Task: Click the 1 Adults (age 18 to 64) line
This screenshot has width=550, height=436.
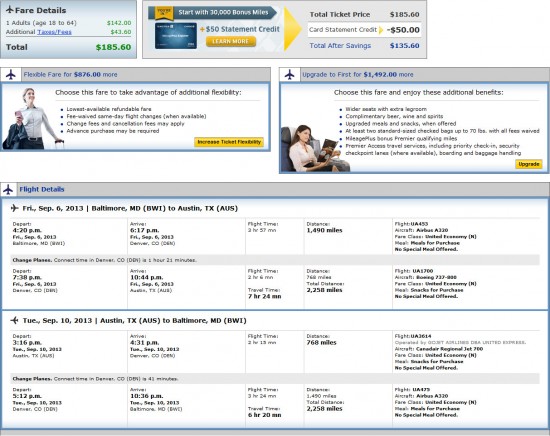Action: coord(41,23)
